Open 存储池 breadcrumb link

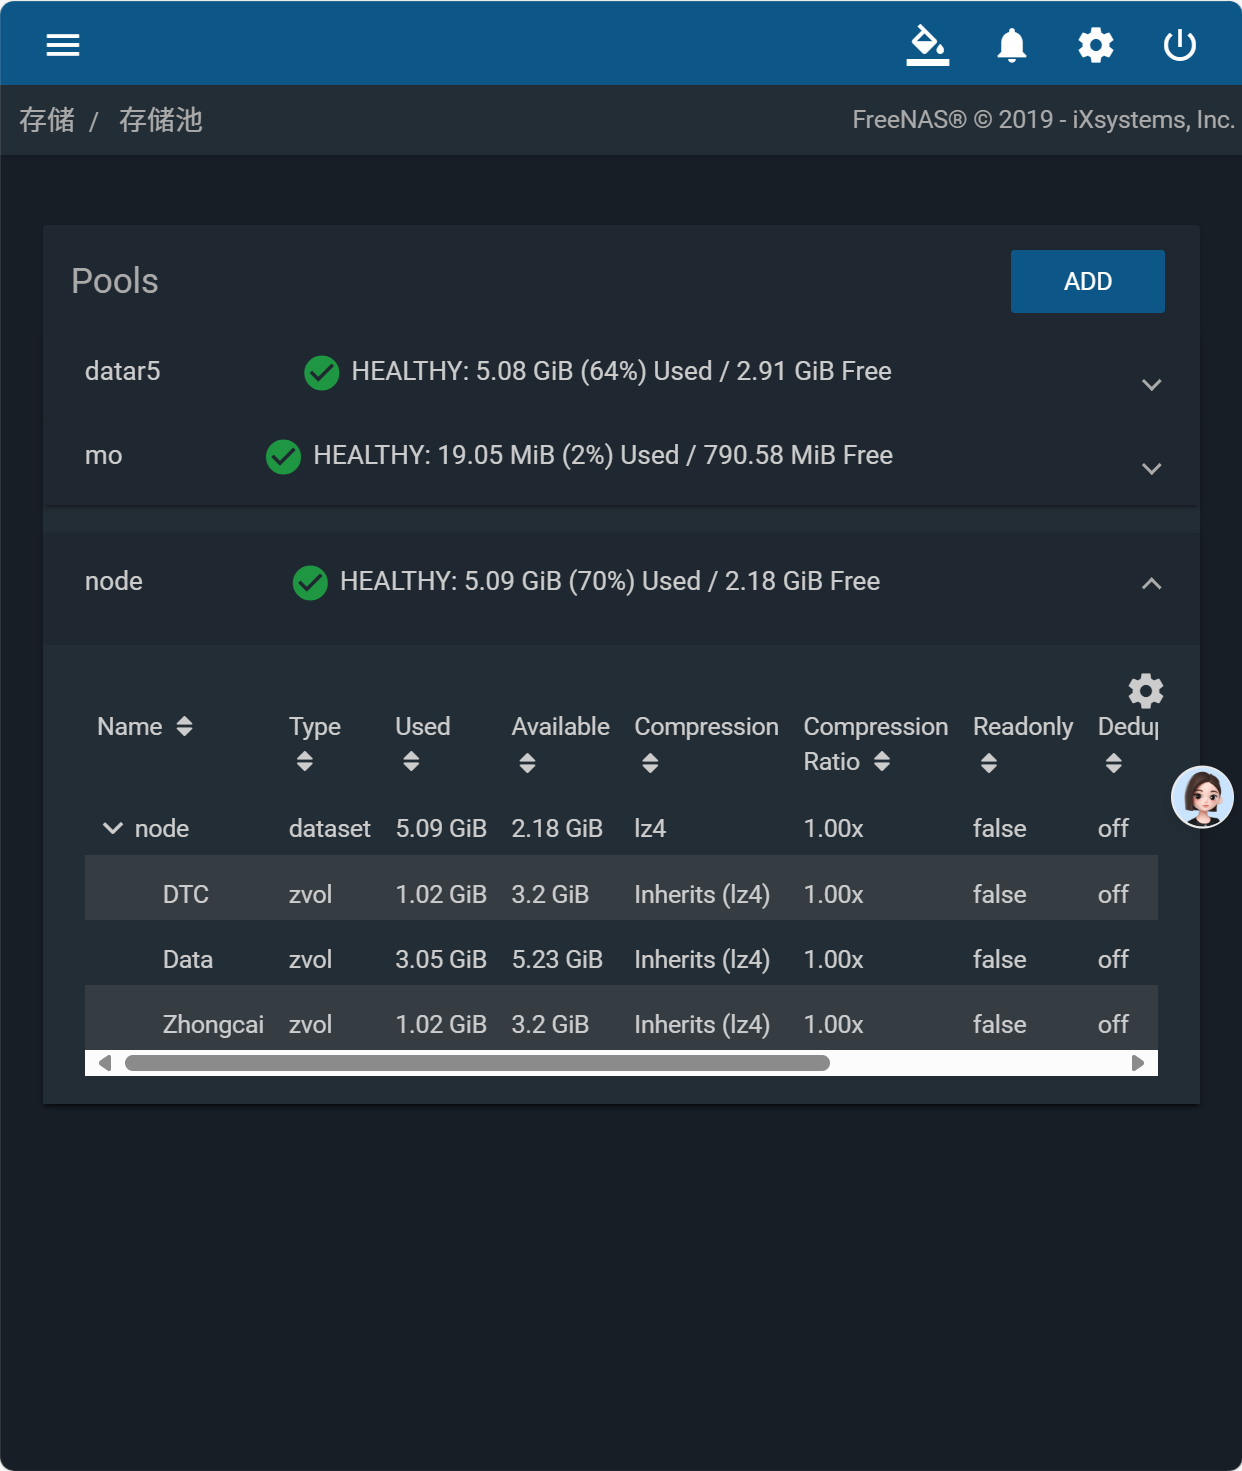coord(161,120)
